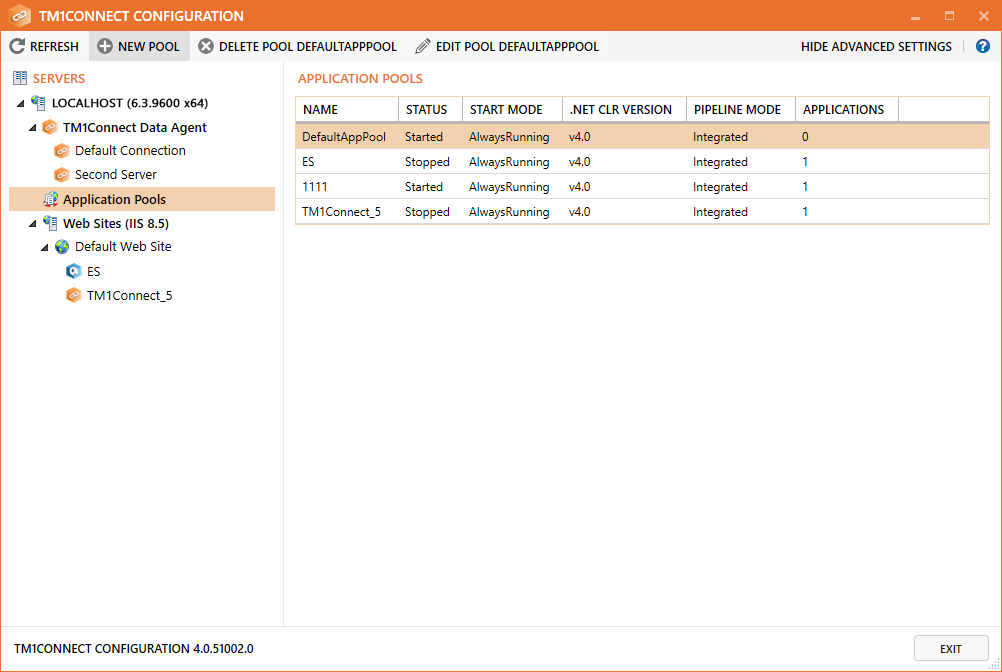Click Stopped status in TM1Connect_5 row
1002x672 pixels.
(427, 211)
